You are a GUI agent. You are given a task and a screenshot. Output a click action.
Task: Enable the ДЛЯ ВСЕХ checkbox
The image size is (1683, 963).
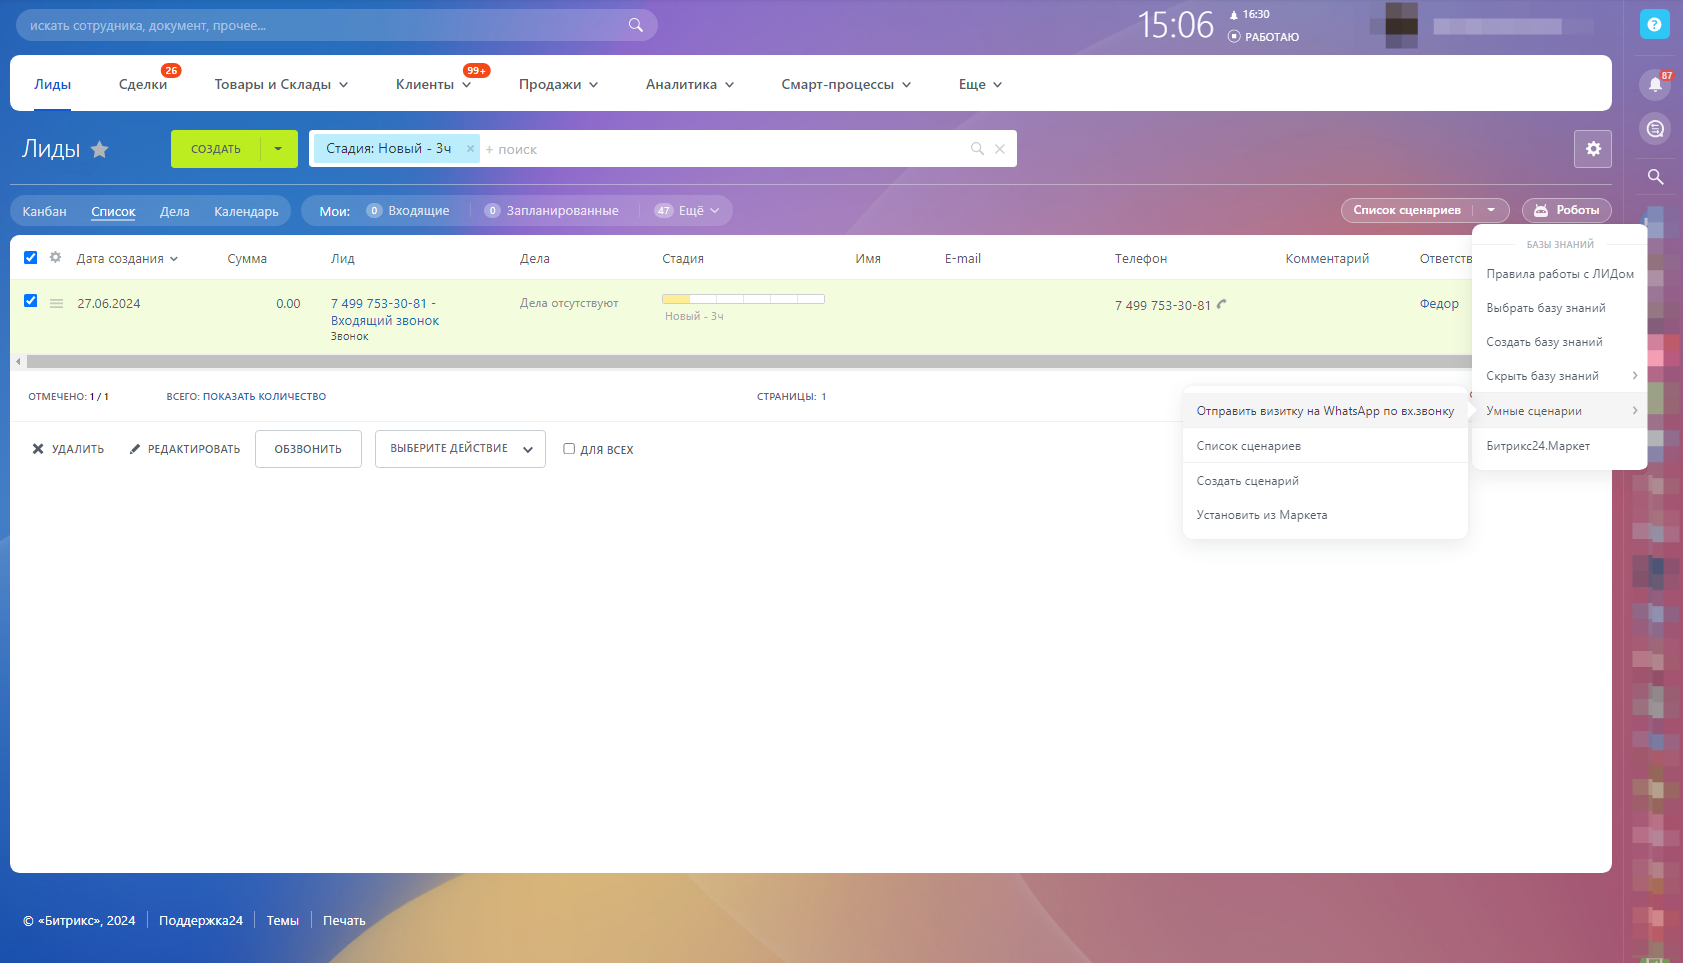tap(569, 449)
